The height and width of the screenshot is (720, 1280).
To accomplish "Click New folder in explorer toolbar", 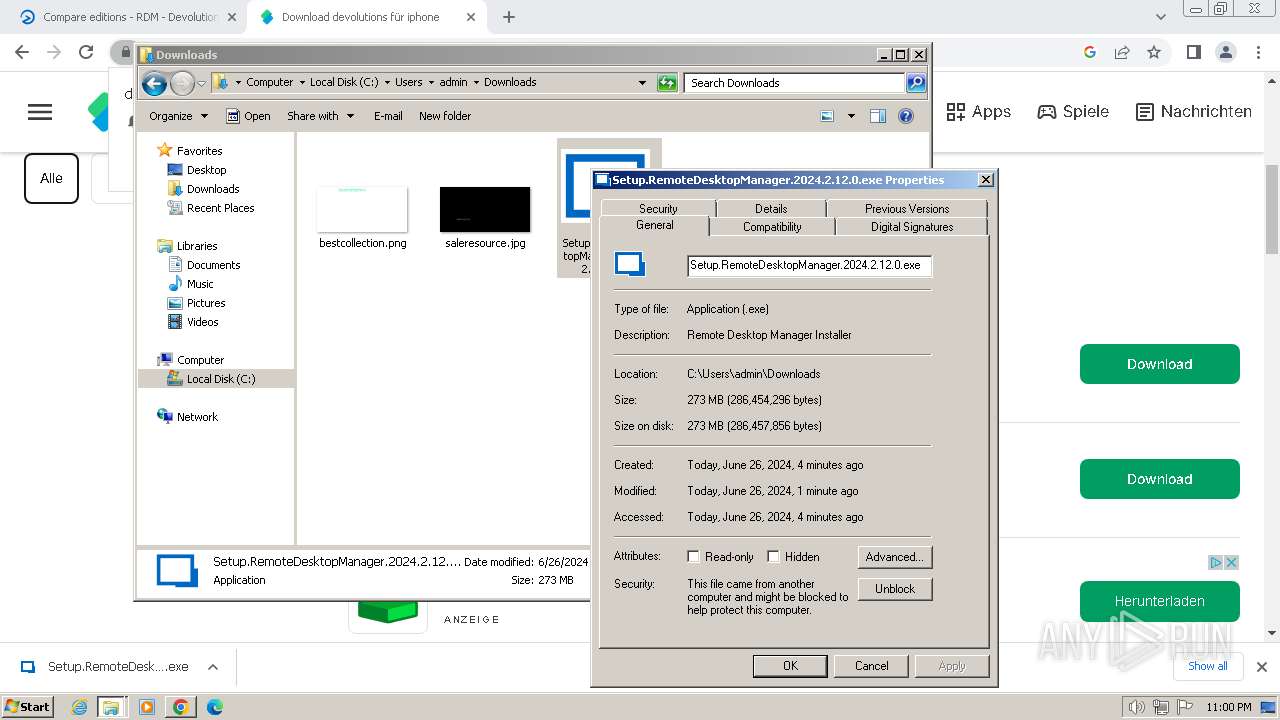I will pos(445,116).
